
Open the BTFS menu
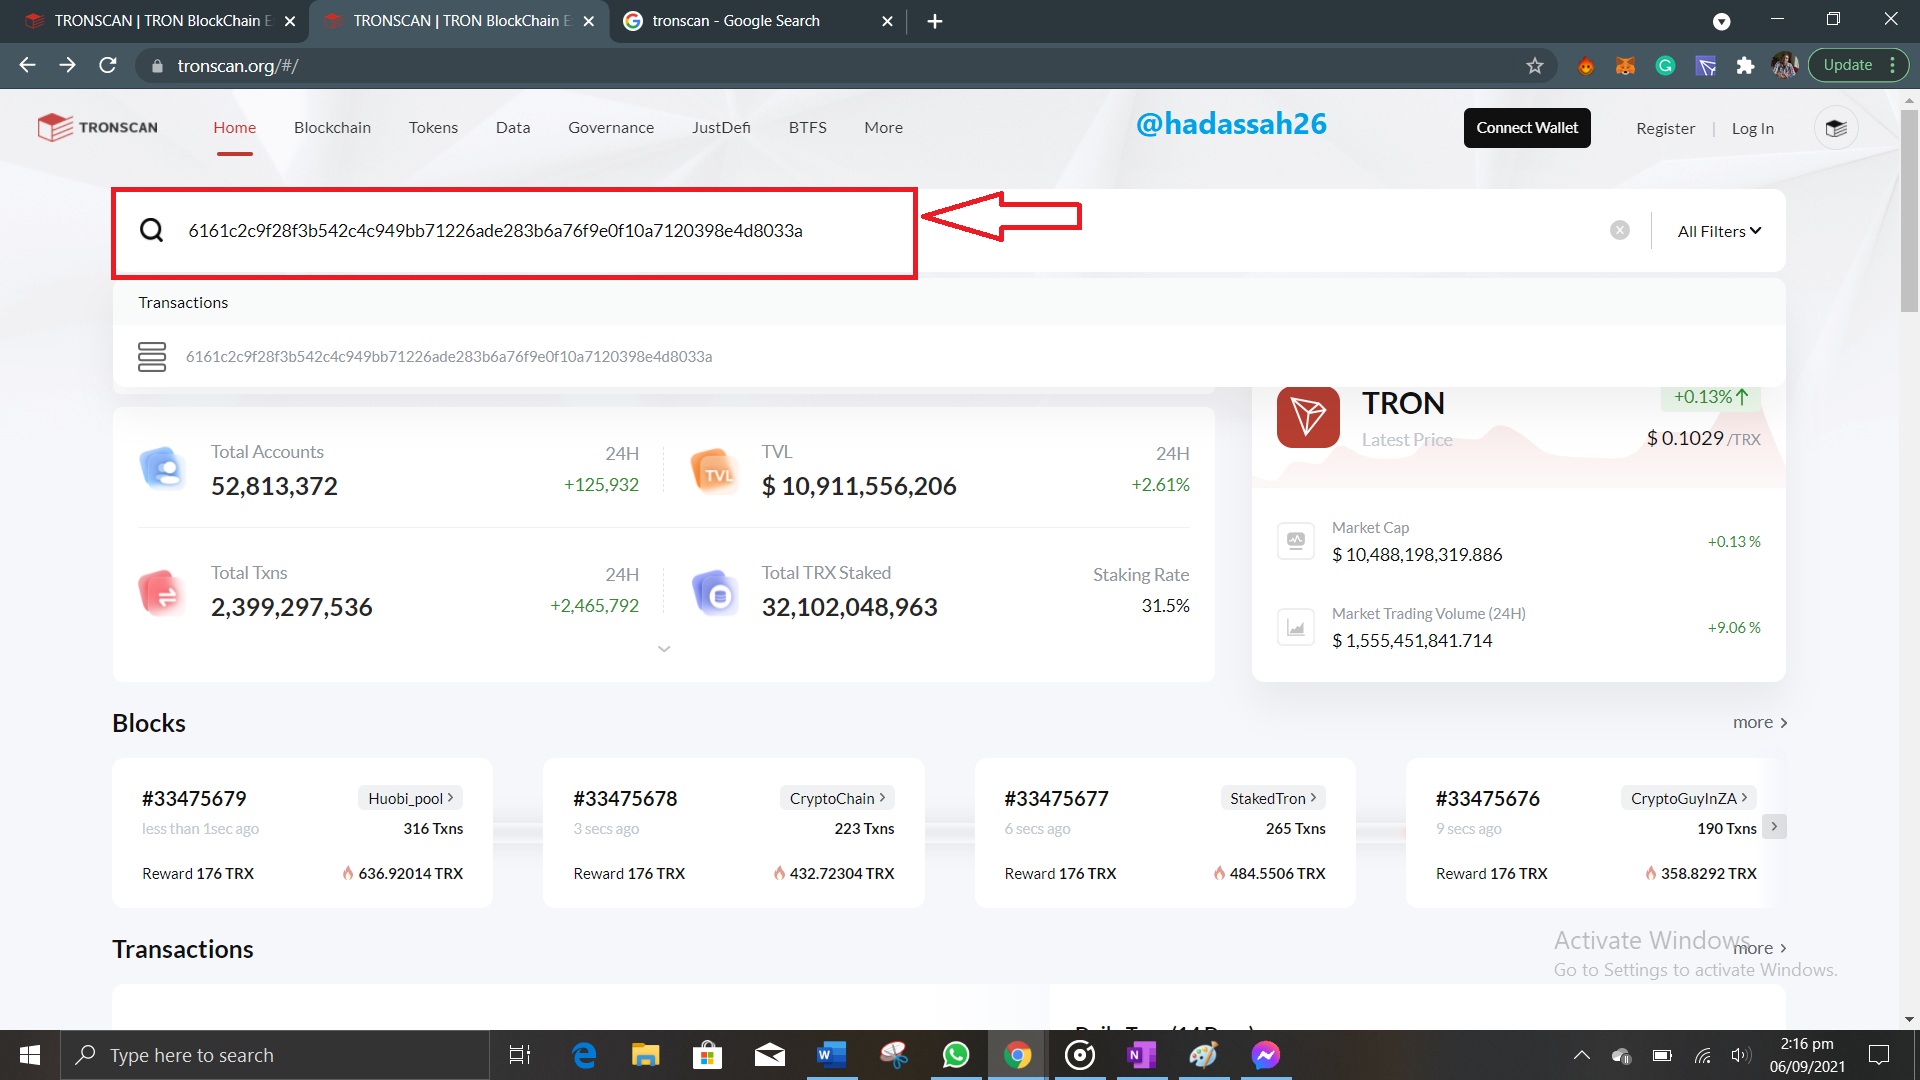click(807, 128)
